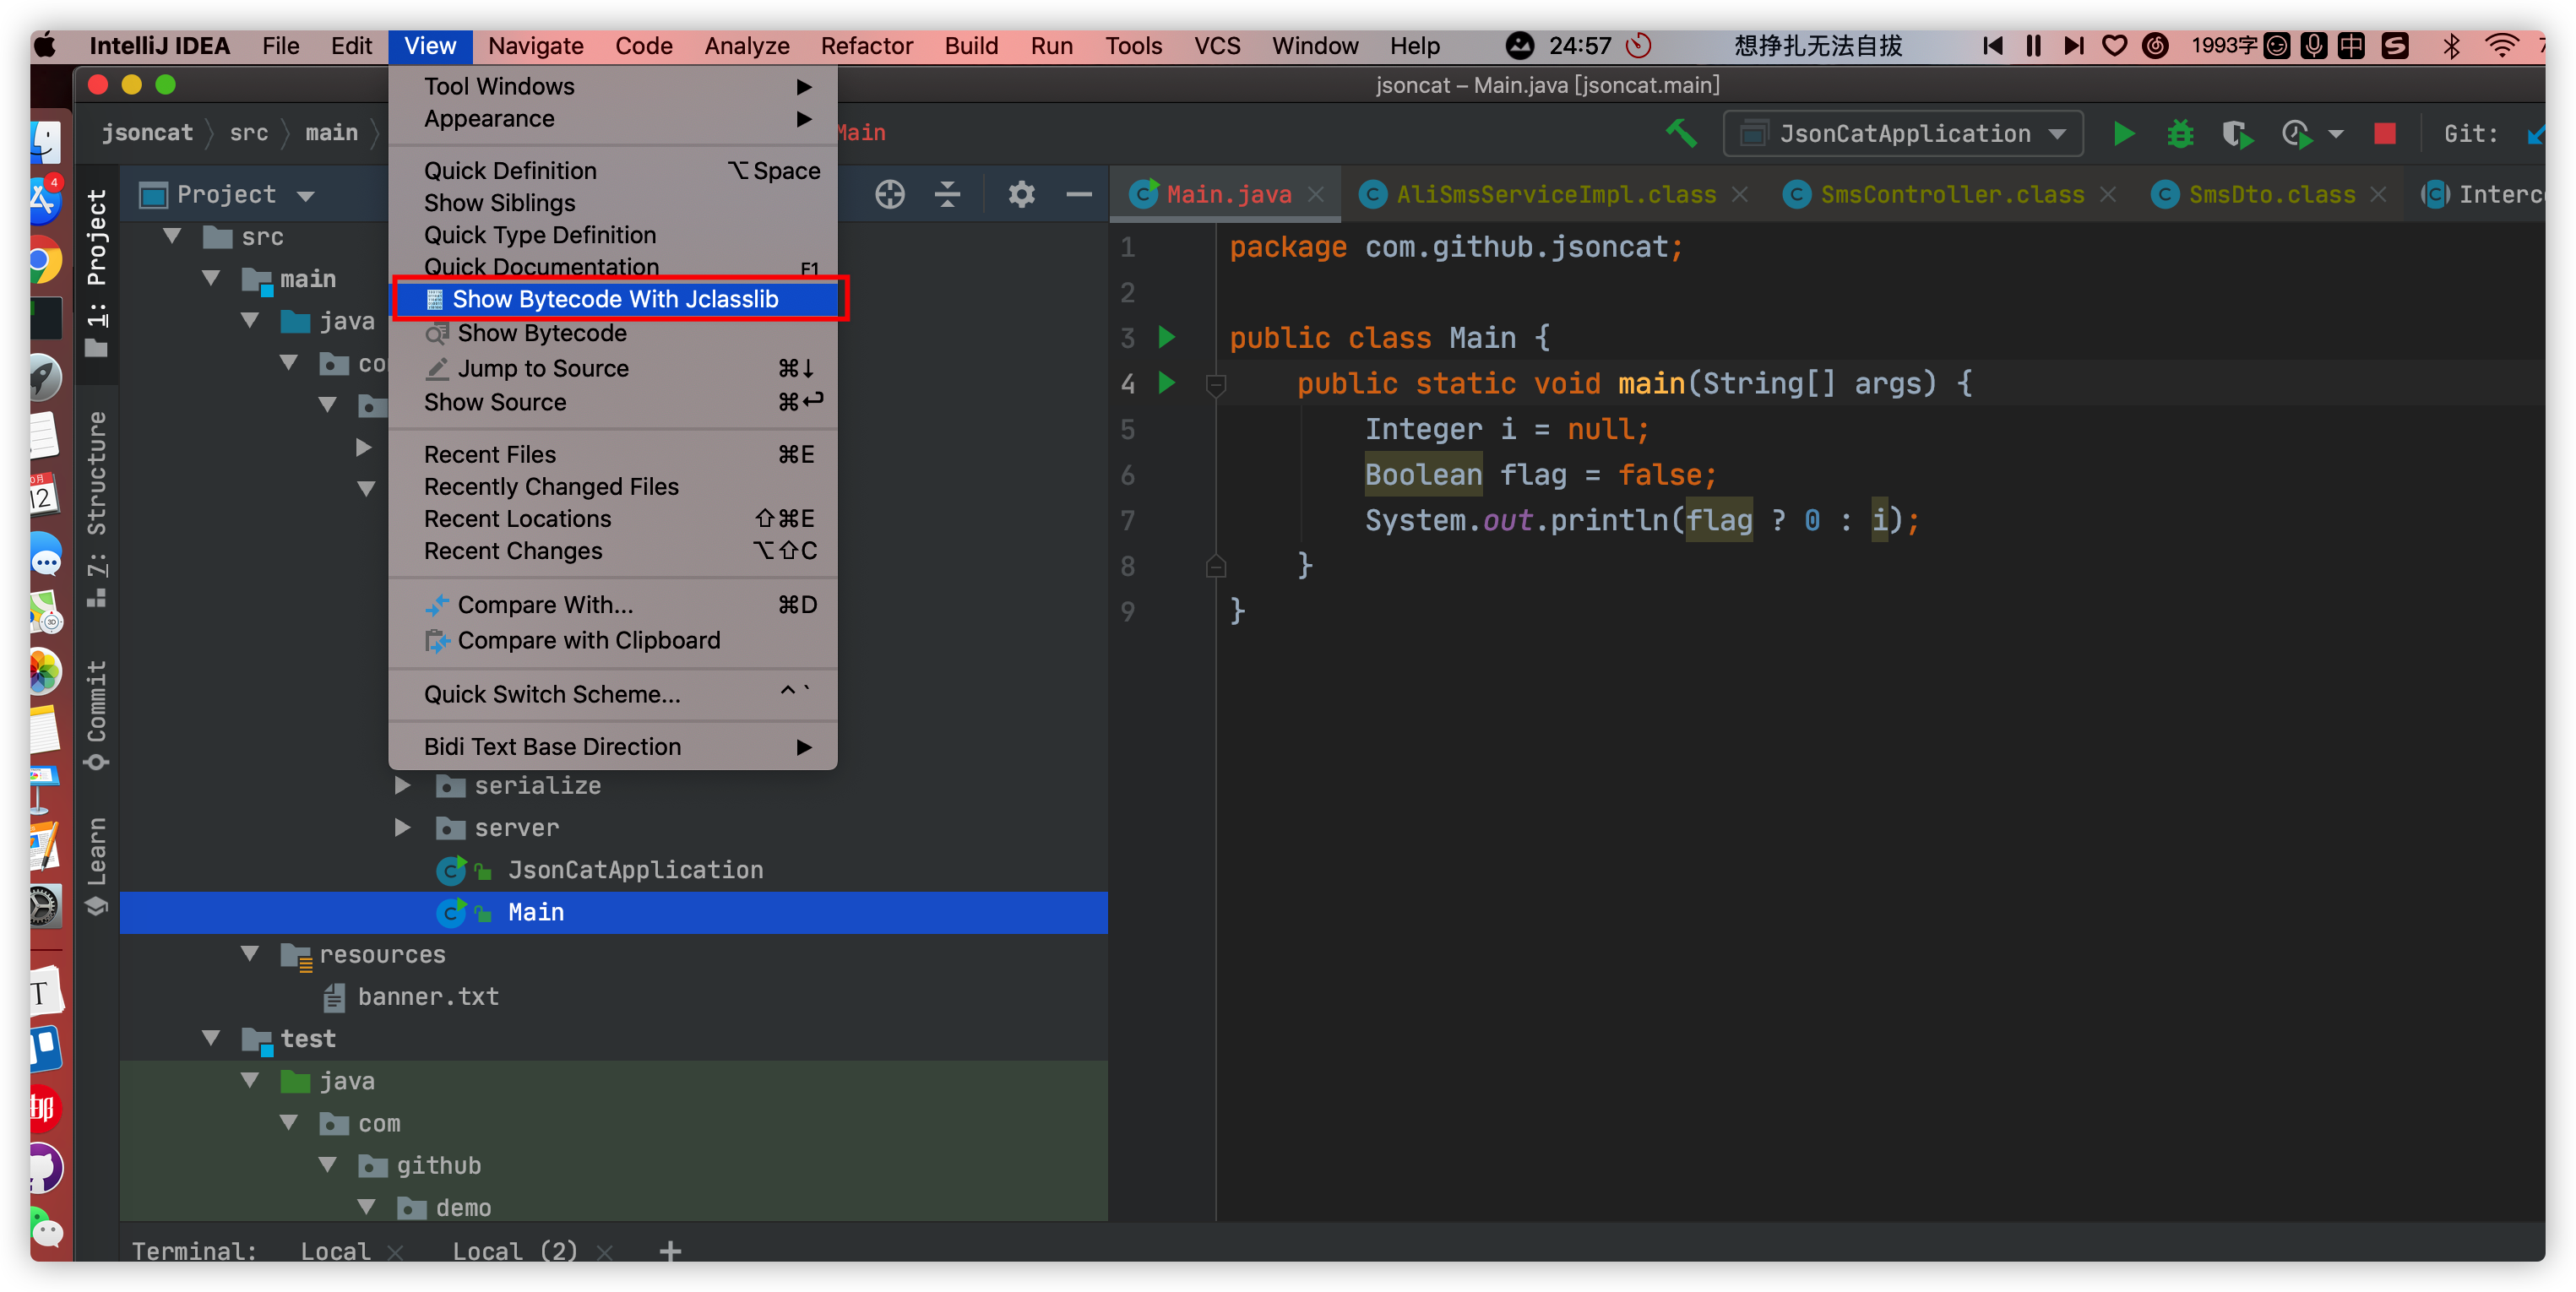2576x1292 pixels.
Task: Click the Compare with Clipboard entry
Action: click(x=588, y=640)
